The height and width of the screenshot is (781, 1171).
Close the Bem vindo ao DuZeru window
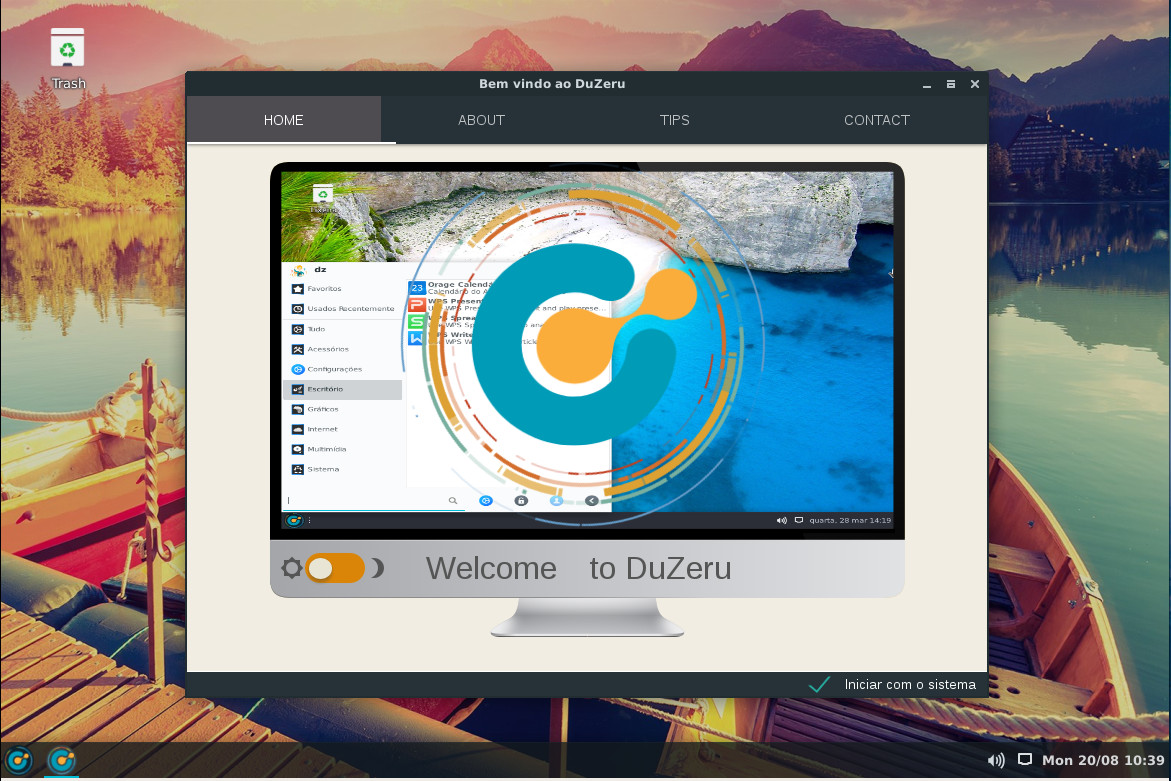[x=975, y=84]
